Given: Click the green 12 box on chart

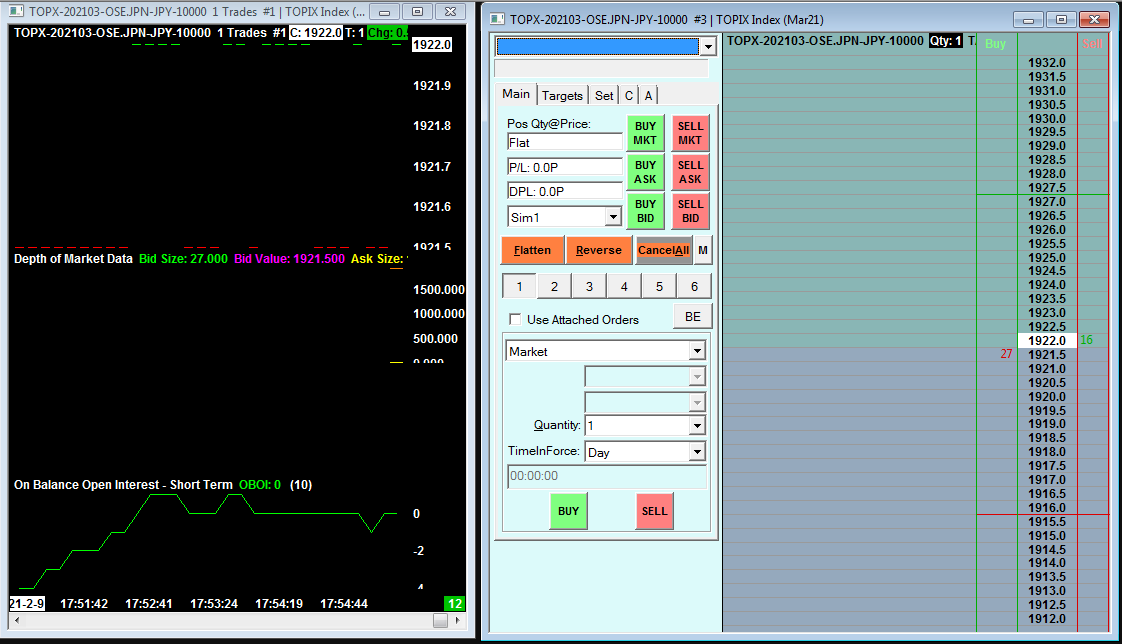Looking at the screenshot, I should (x=454, y=603).
